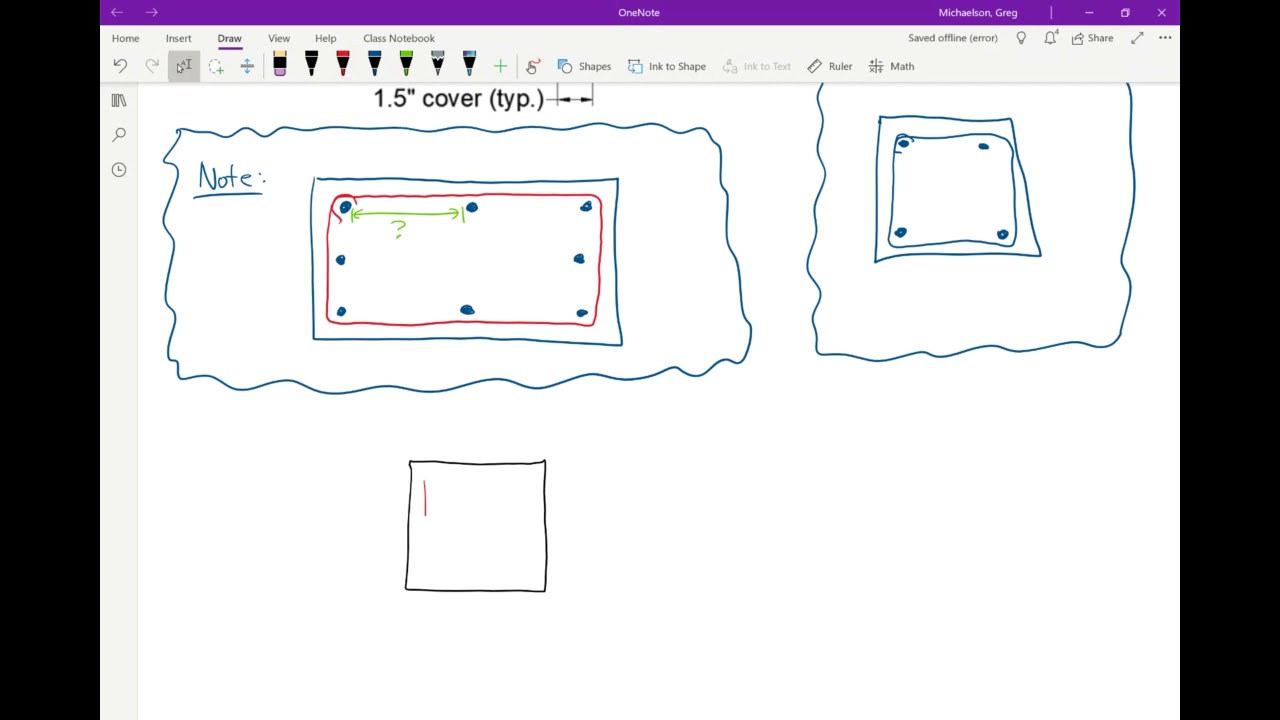Add a new pen with plus icon
The image size is (1280, 720).
tap(500, 66)
